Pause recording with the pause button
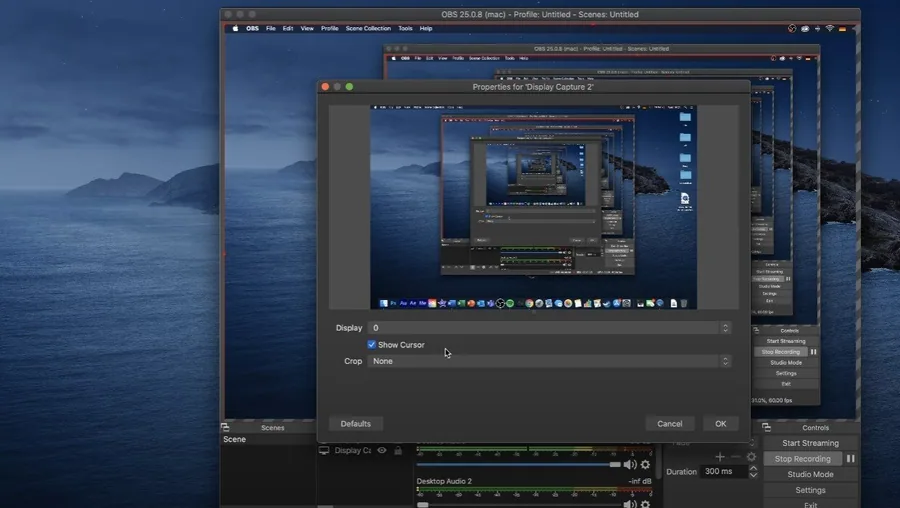 tap(851, 459)
